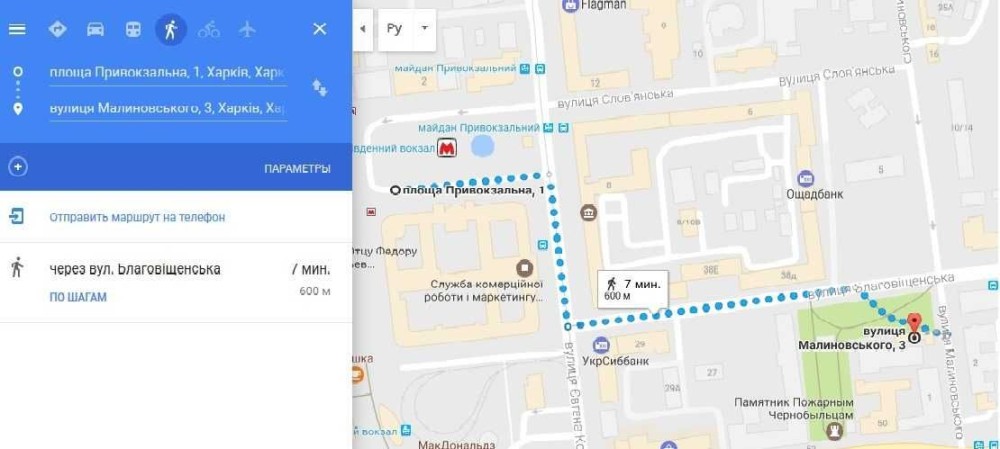This screenshot has height=449, width=1000.
Task: Select best travel mode directions icon
Action: (57, 29)
